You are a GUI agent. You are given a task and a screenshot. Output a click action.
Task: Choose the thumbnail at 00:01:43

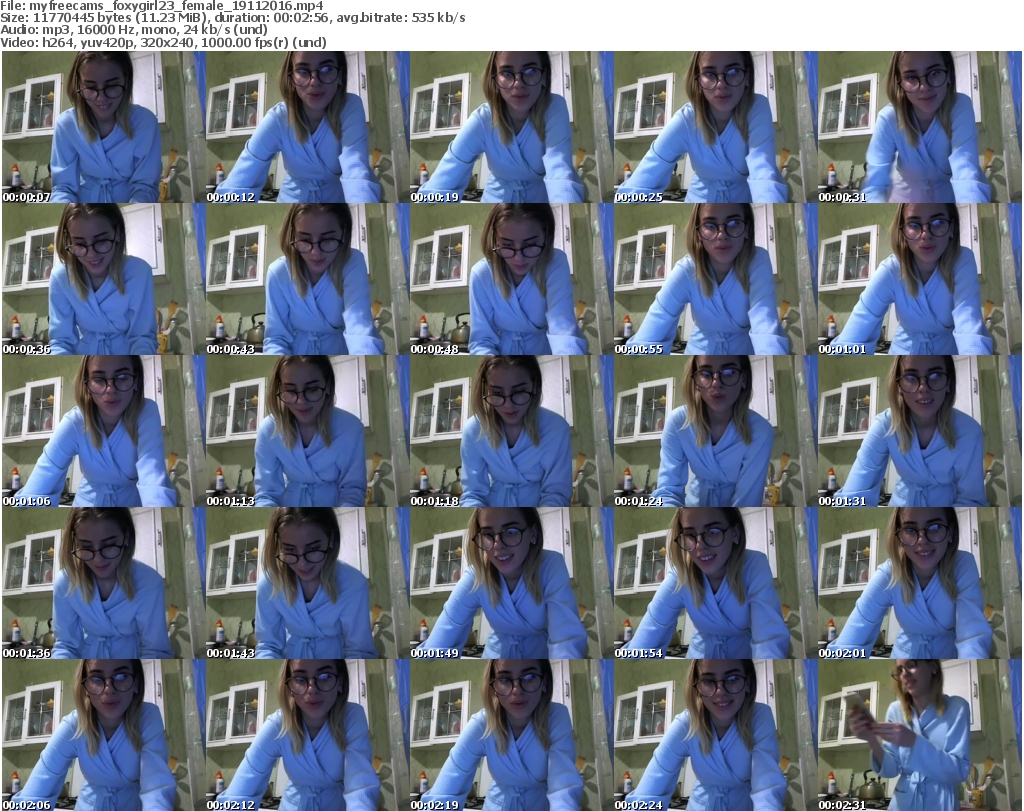308,583
